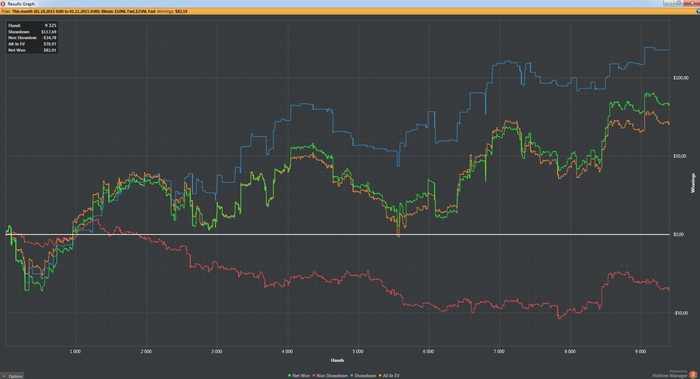The height and width of the screenshot is (379, 700).
Task: Click the Hands axis title
Action: click(337, 360)
